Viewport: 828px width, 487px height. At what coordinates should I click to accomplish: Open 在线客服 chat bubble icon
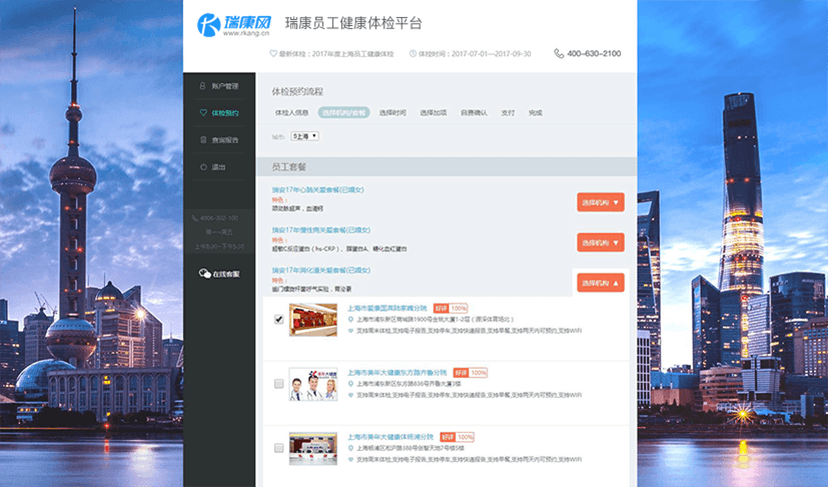click(204, 273)
